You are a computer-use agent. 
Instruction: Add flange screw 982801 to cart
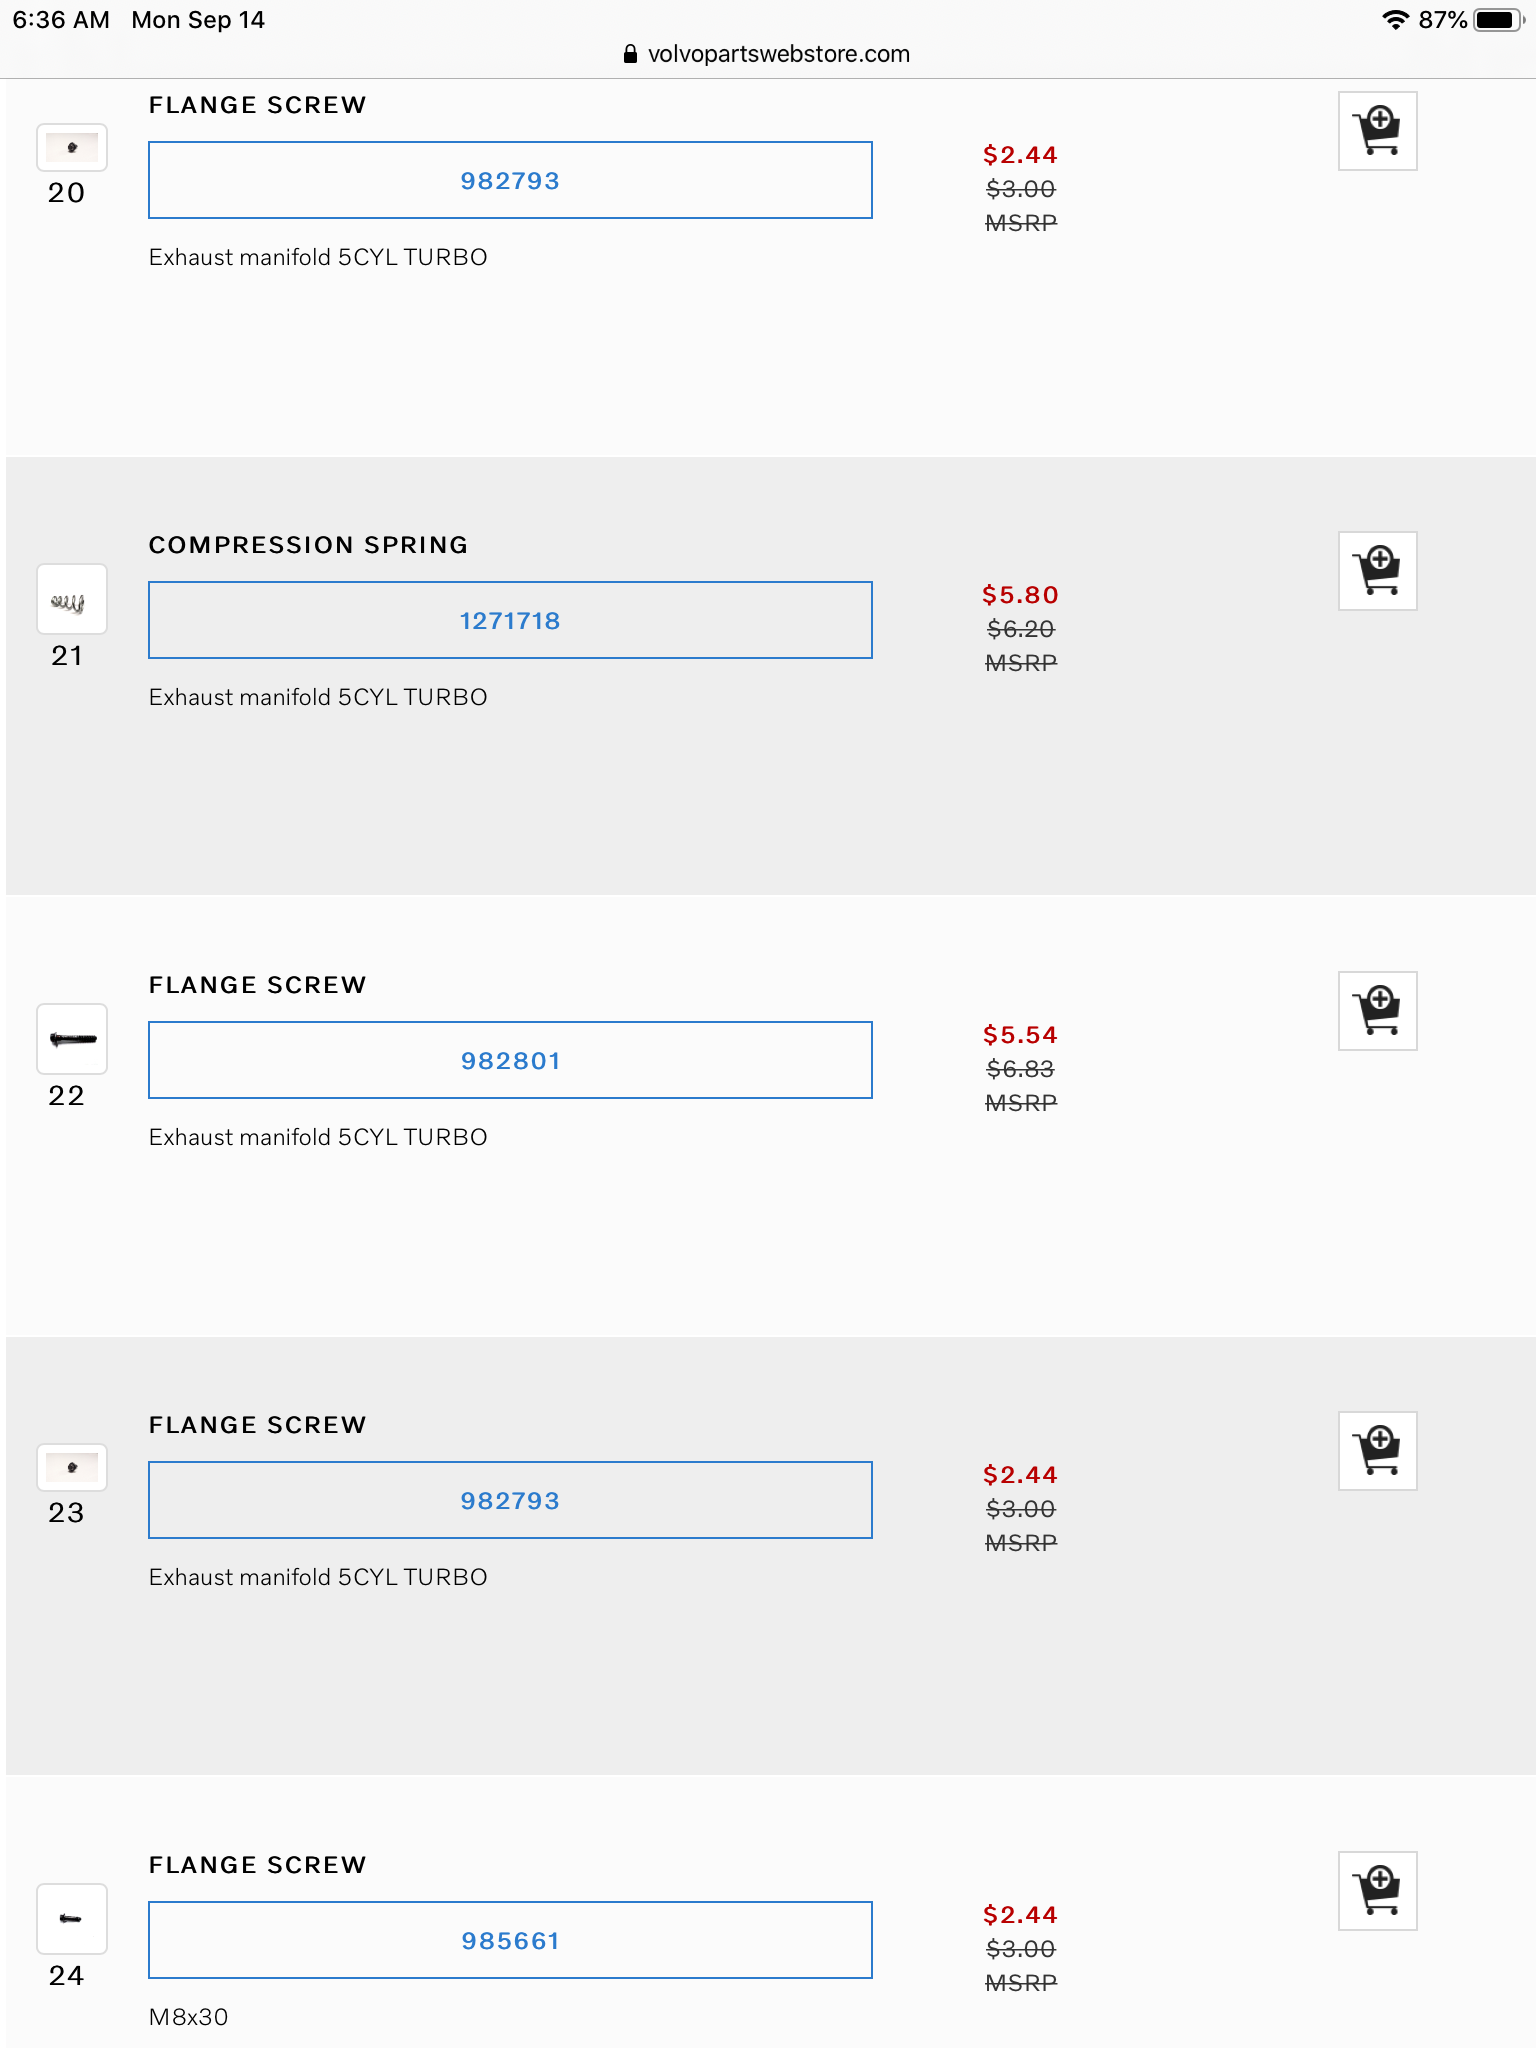pos(1377,1011)
